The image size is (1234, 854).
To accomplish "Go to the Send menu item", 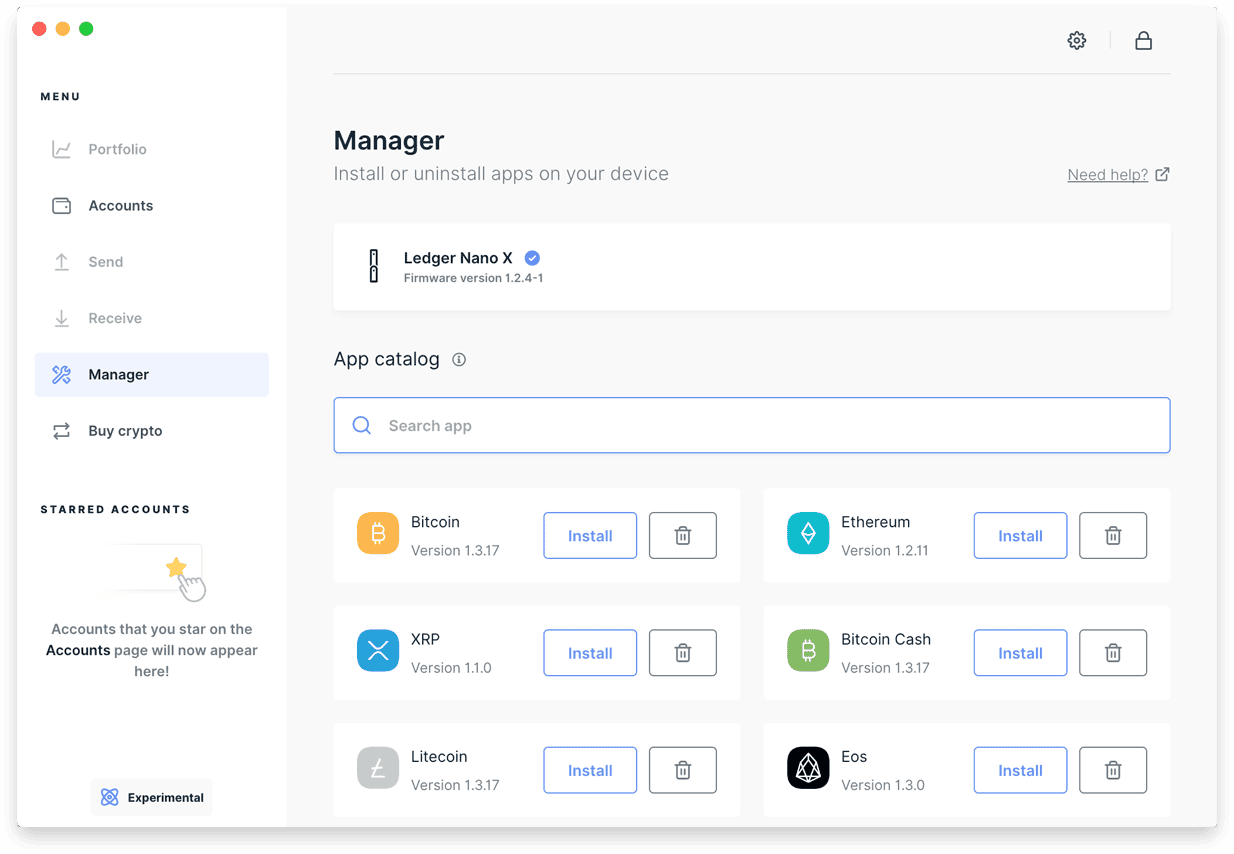I will coord(152,262).
